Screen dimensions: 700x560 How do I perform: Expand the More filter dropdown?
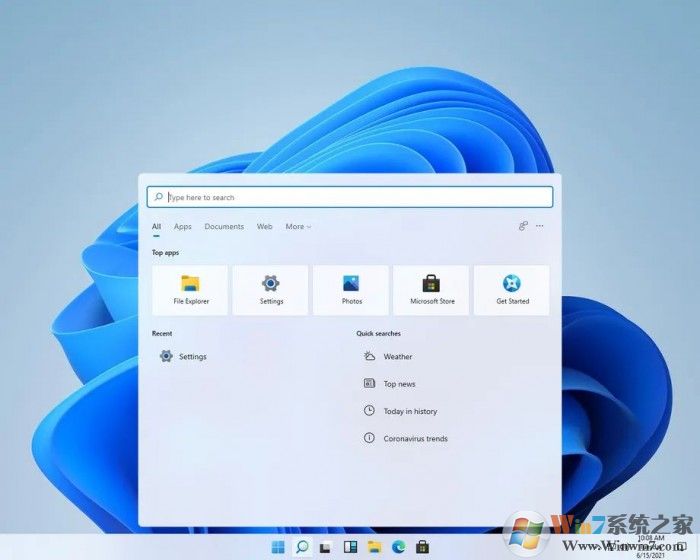click(x=298, y=227)
